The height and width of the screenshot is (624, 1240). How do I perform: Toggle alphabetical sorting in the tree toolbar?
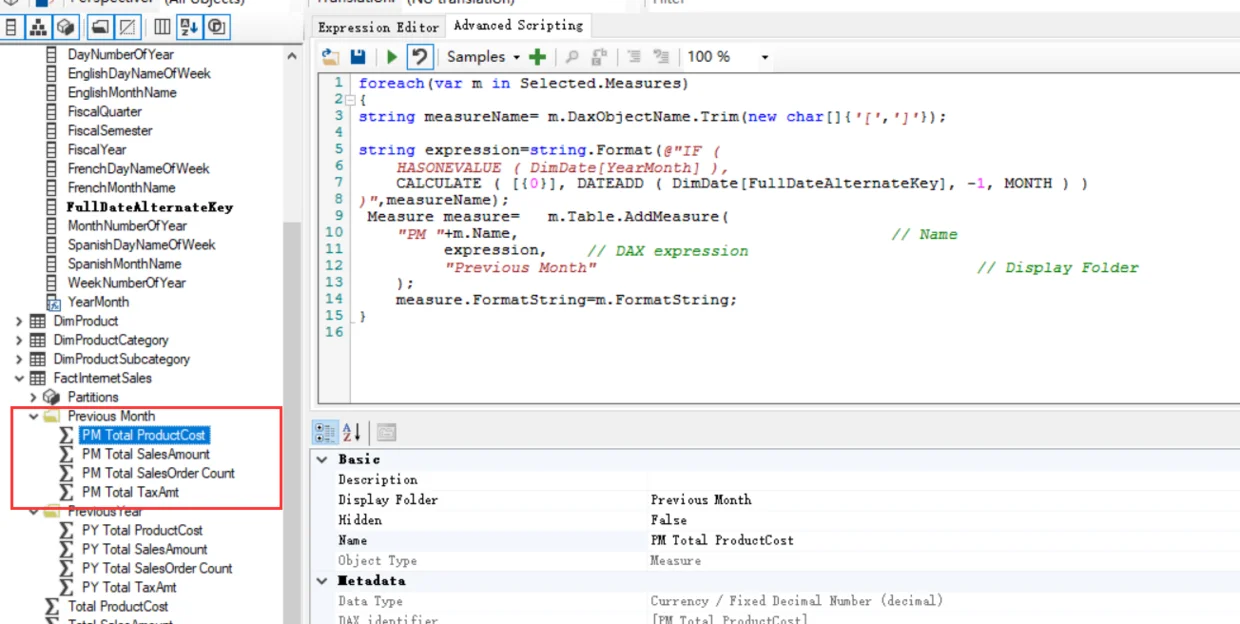click(x=190, y=27)
